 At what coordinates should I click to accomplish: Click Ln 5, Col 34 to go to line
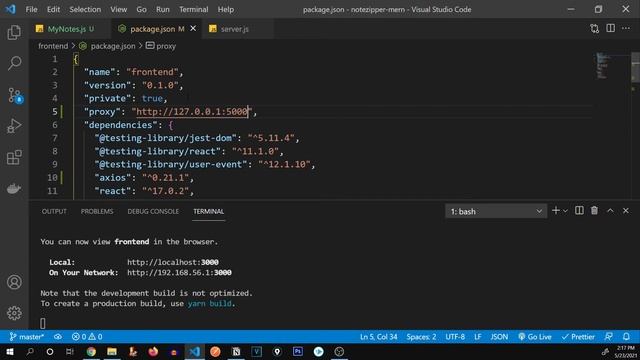[378, 337]
